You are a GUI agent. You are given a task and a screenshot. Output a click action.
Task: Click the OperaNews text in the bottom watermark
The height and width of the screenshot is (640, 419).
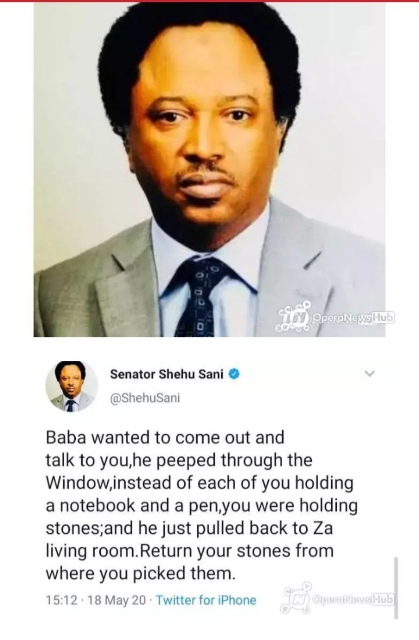(x=343, y=599)
